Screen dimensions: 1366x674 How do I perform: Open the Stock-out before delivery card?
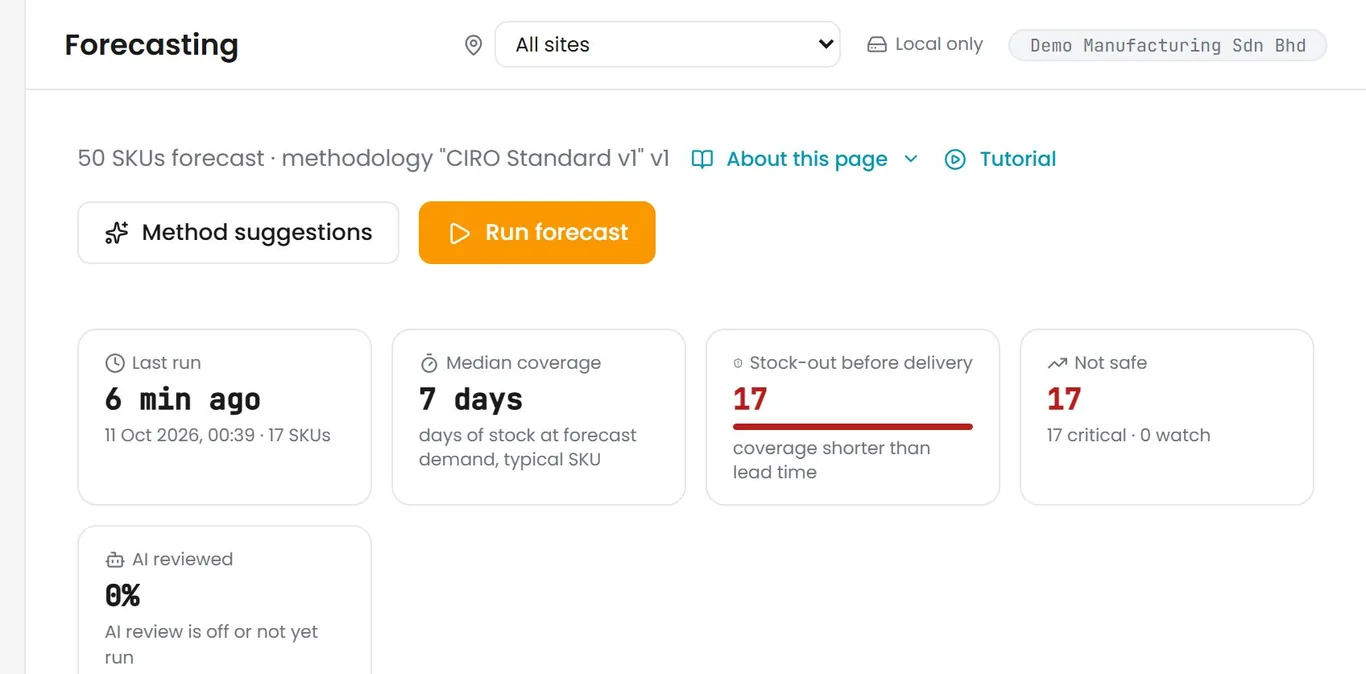coord(853,417)
